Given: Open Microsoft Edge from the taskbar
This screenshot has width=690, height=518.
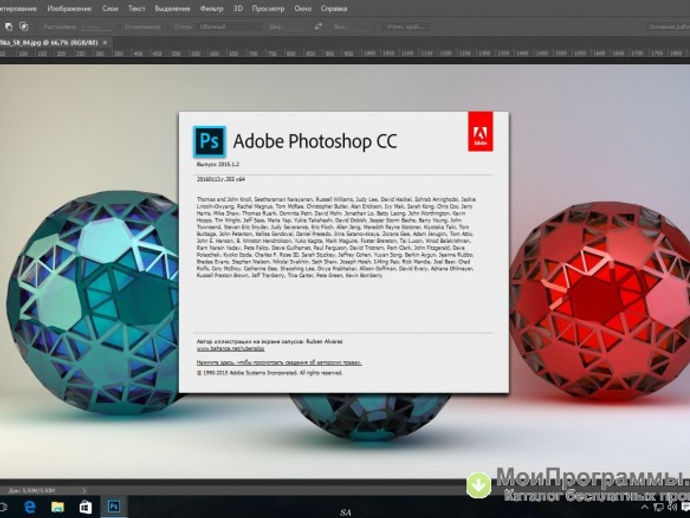Looking at the screenshot, I should (30, 507).
